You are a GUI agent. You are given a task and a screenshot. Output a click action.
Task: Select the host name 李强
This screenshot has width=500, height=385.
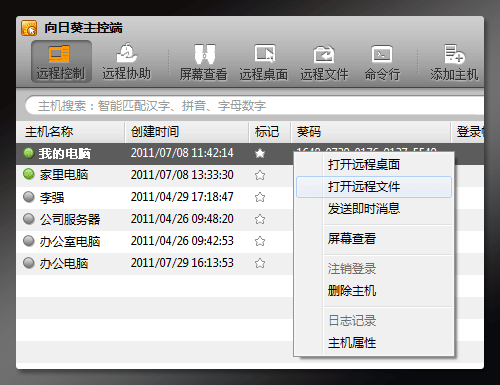pyautogui.click(x=52, y=197)
